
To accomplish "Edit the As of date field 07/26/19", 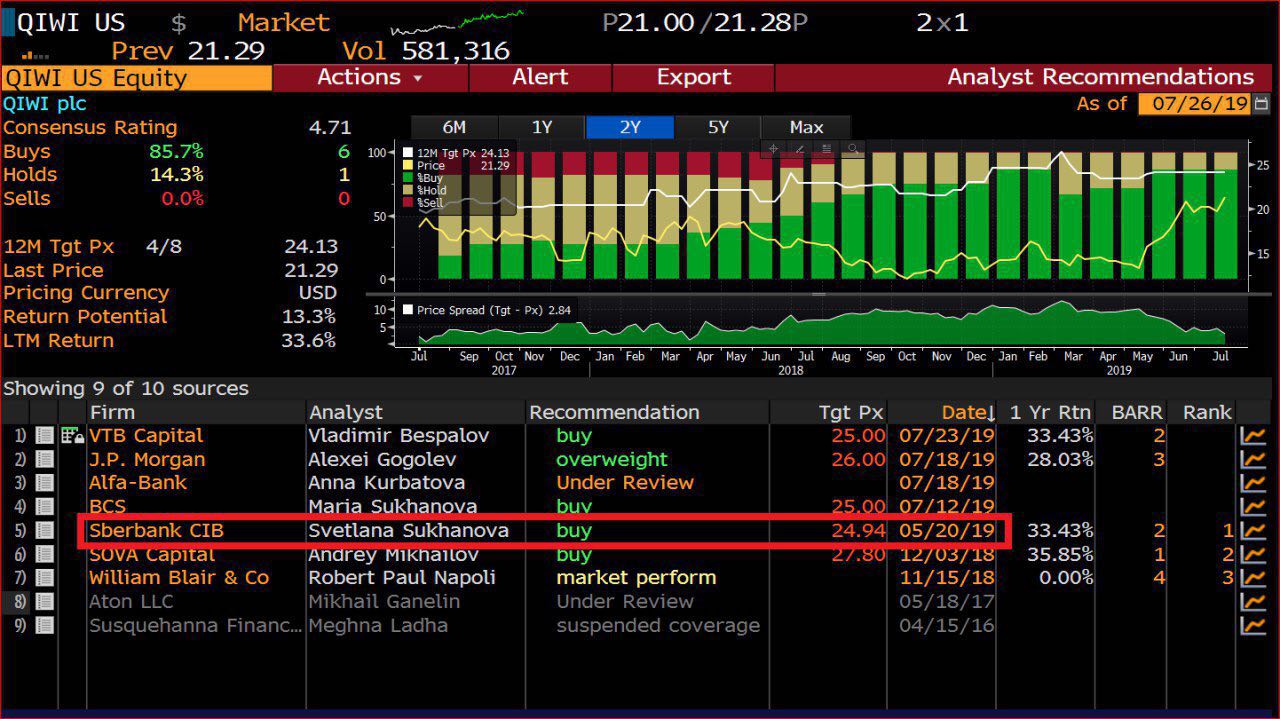I will (x=1195, y=103).
